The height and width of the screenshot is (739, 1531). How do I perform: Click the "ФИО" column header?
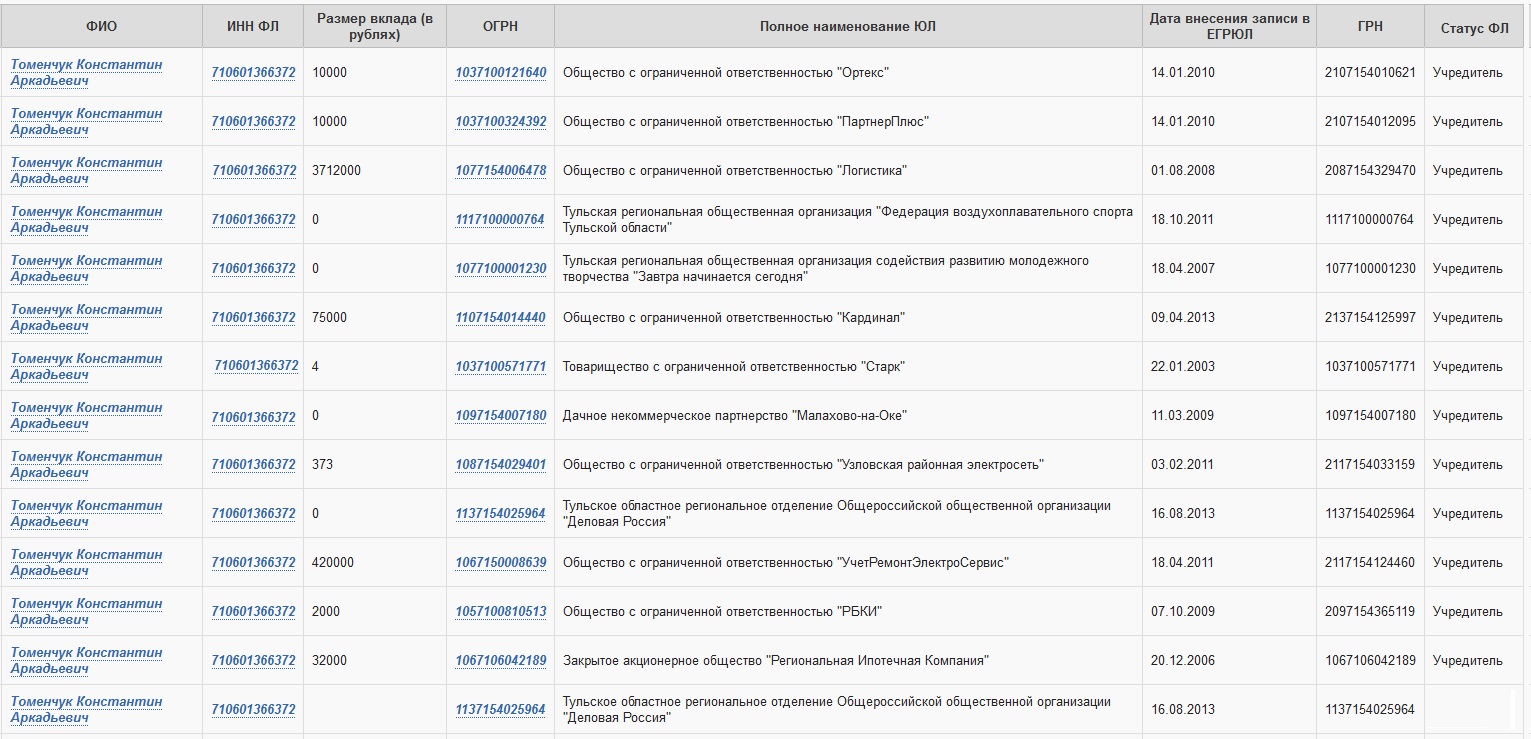101,27
